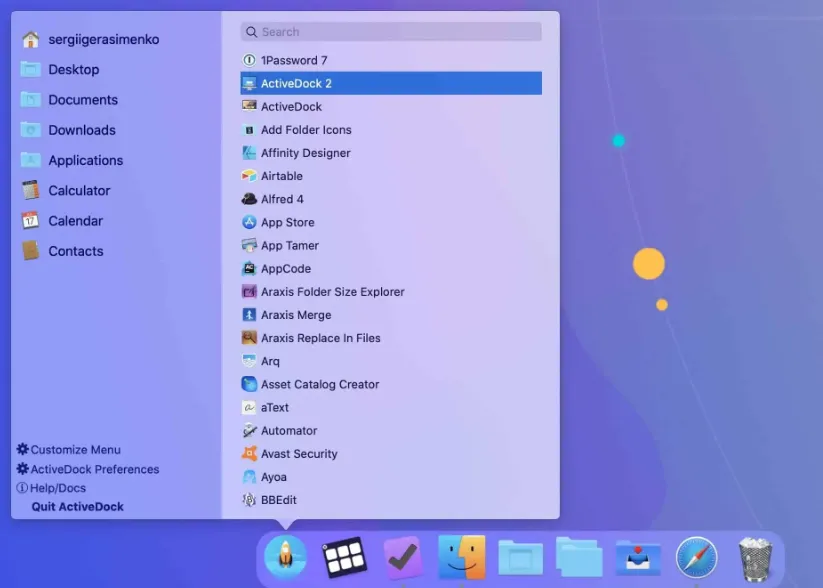Click the Automator robot icon
This screenshot has height=588, width=823.
[249, 430]
